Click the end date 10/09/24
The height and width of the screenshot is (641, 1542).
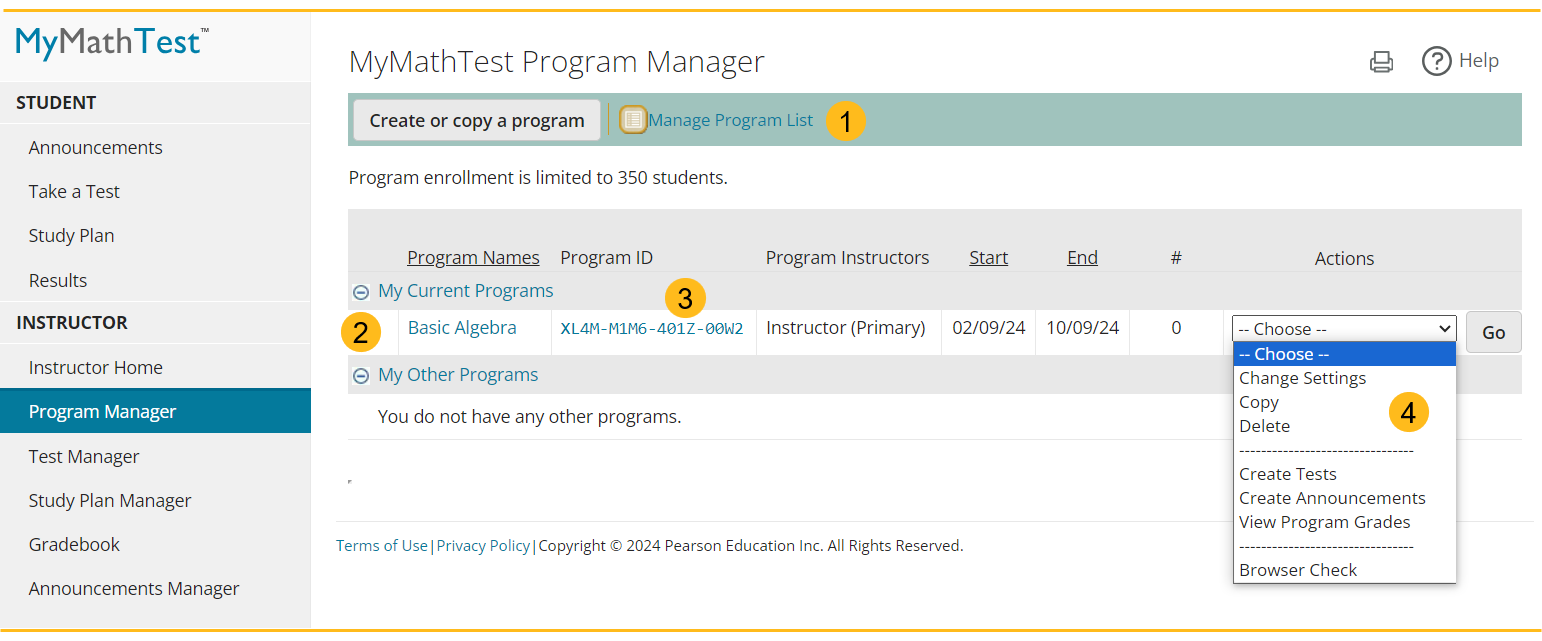pyautogui.click(x=1083, y=328)
